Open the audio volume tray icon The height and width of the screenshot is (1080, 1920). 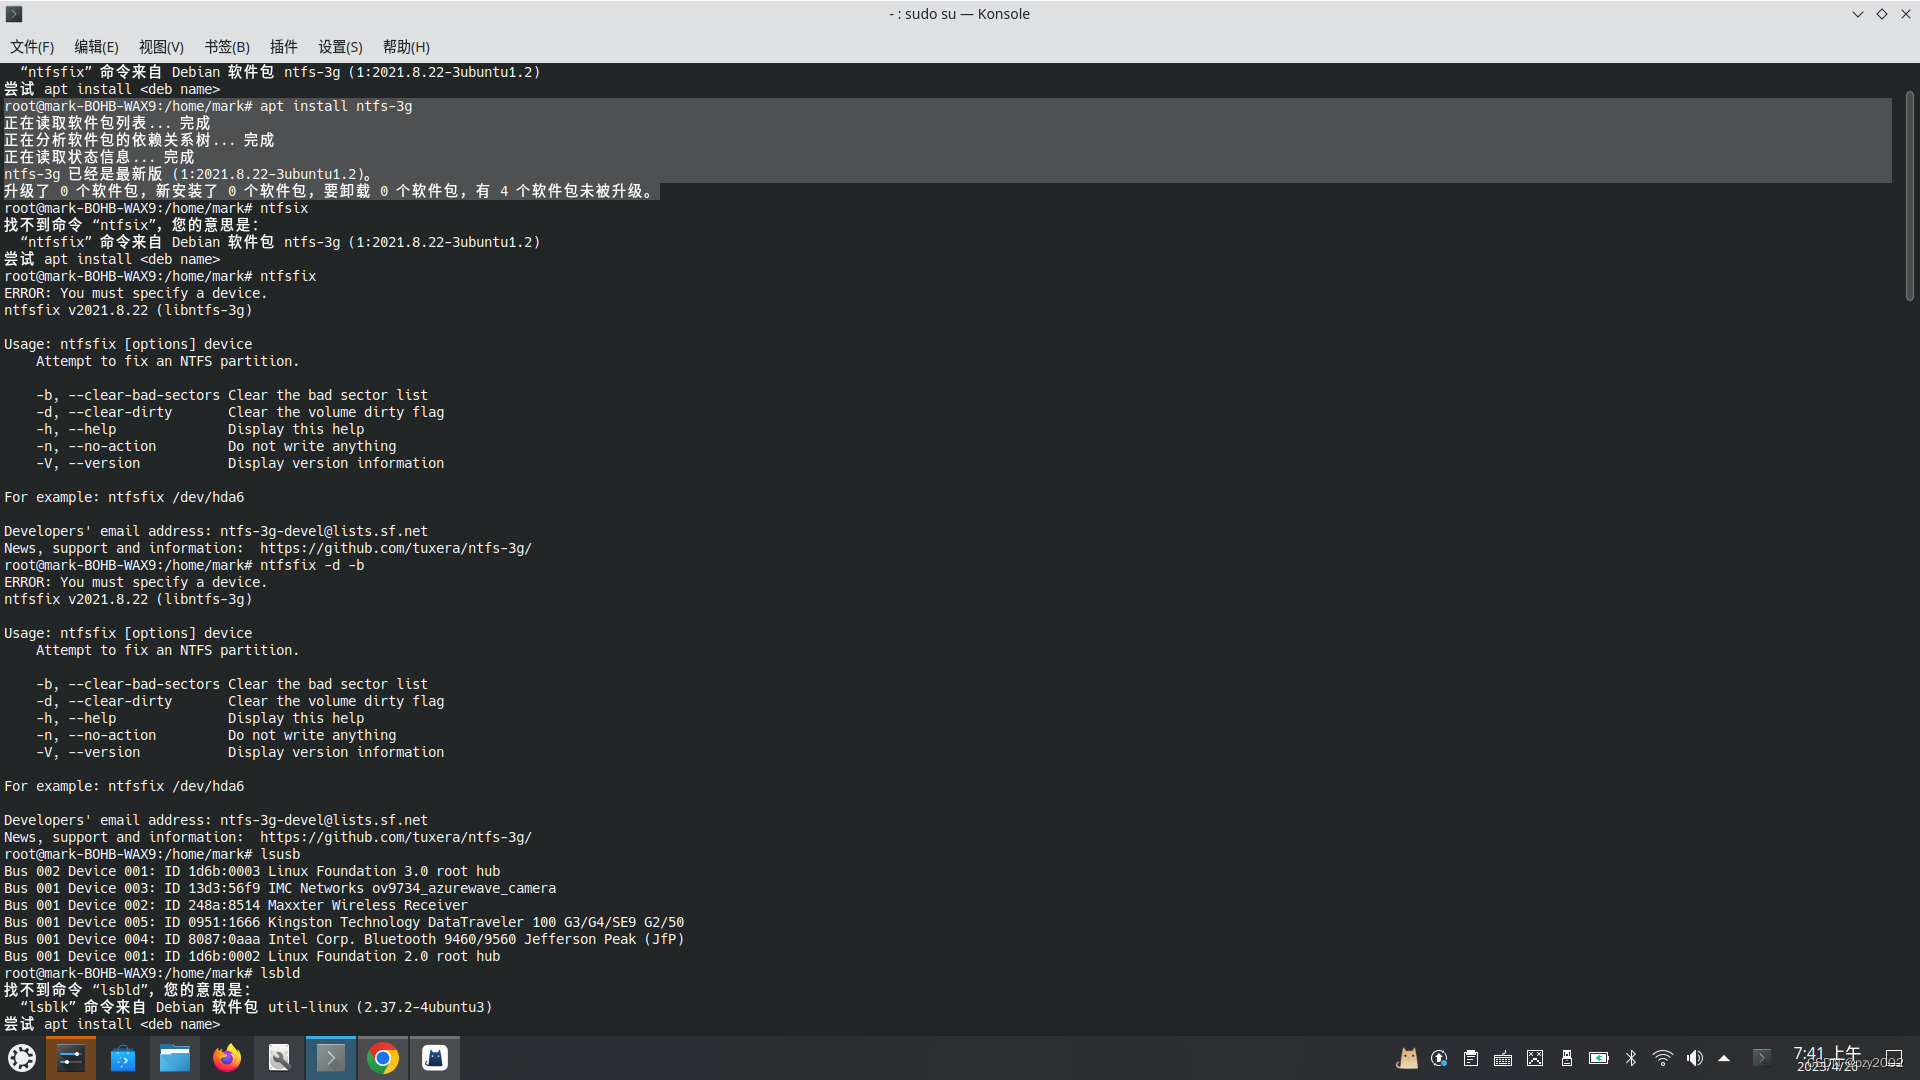[1695, 1058]
